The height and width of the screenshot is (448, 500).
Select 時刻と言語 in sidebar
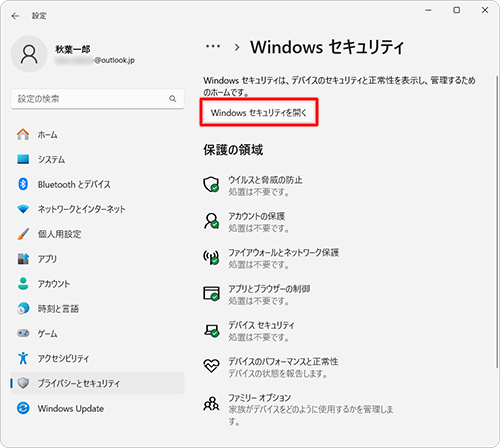click(x=97, y=308)
